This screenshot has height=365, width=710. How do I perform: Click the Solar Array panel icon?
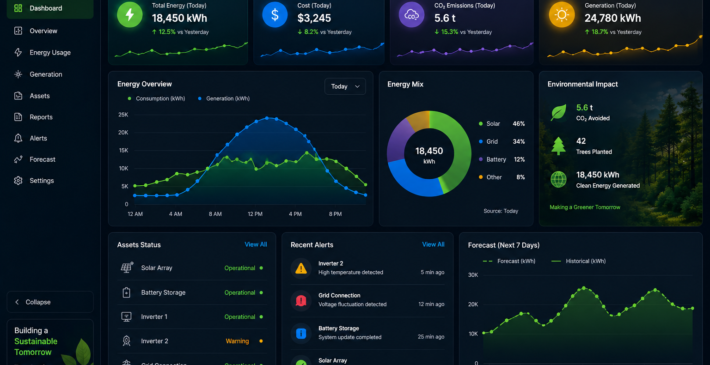tap(127, 268)
